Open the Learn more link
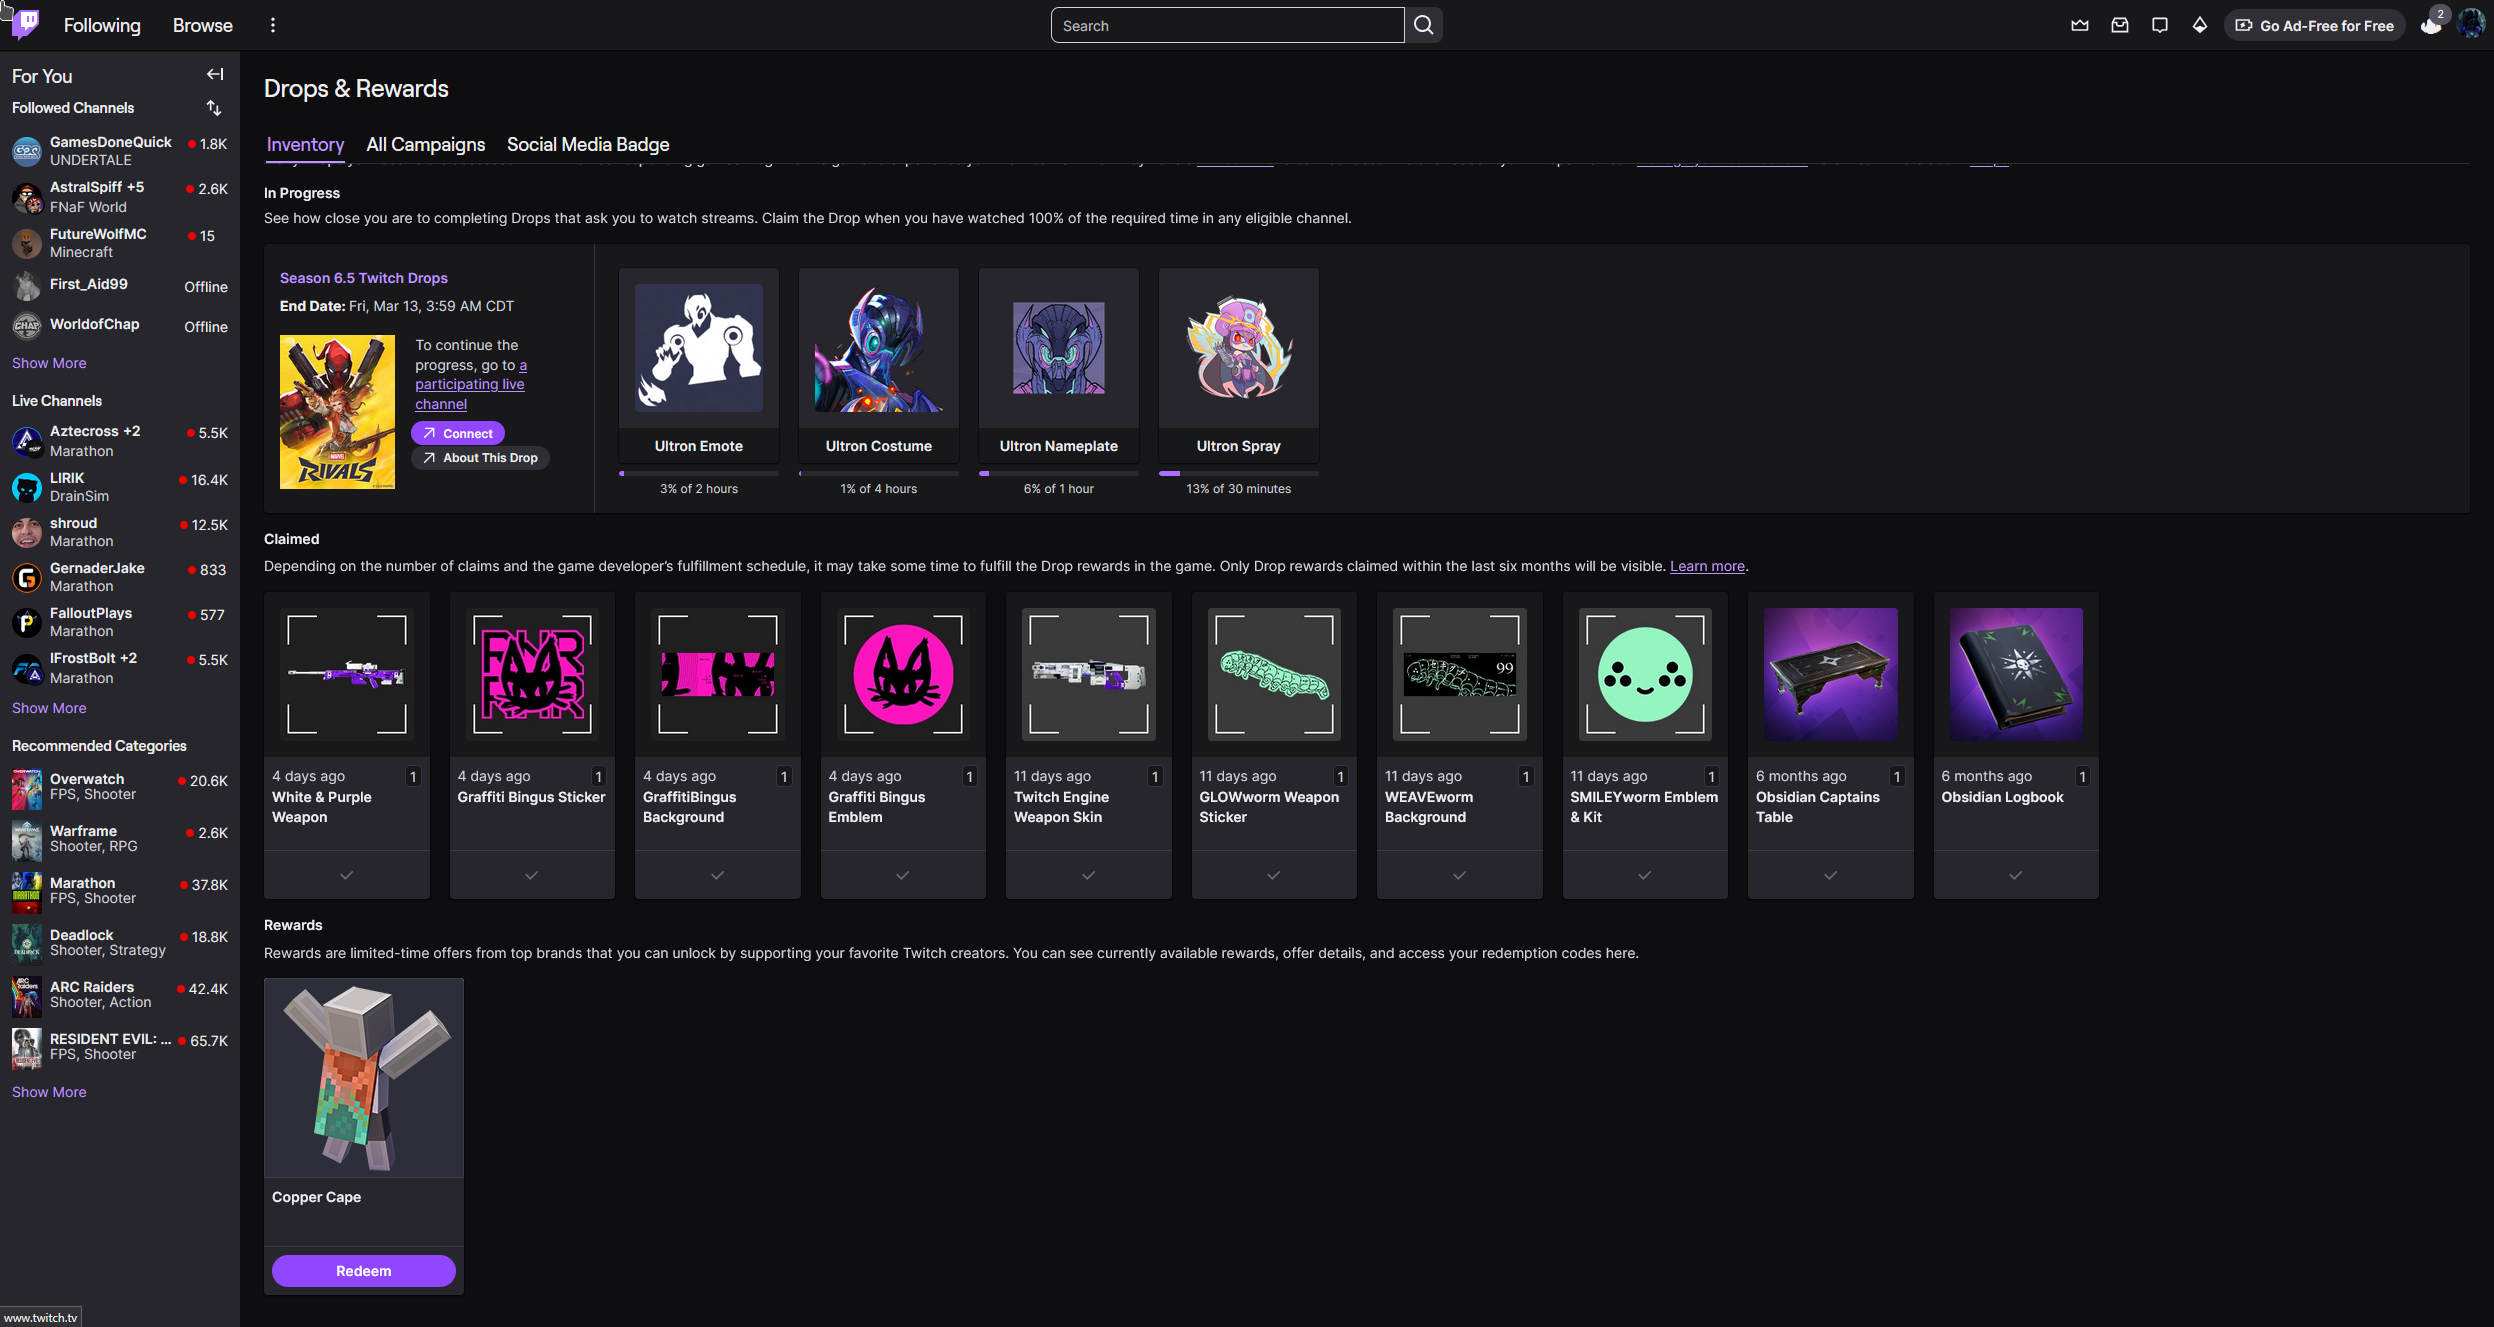This screenshot has width=2494, height=1327. click(x=1706, y=566)
